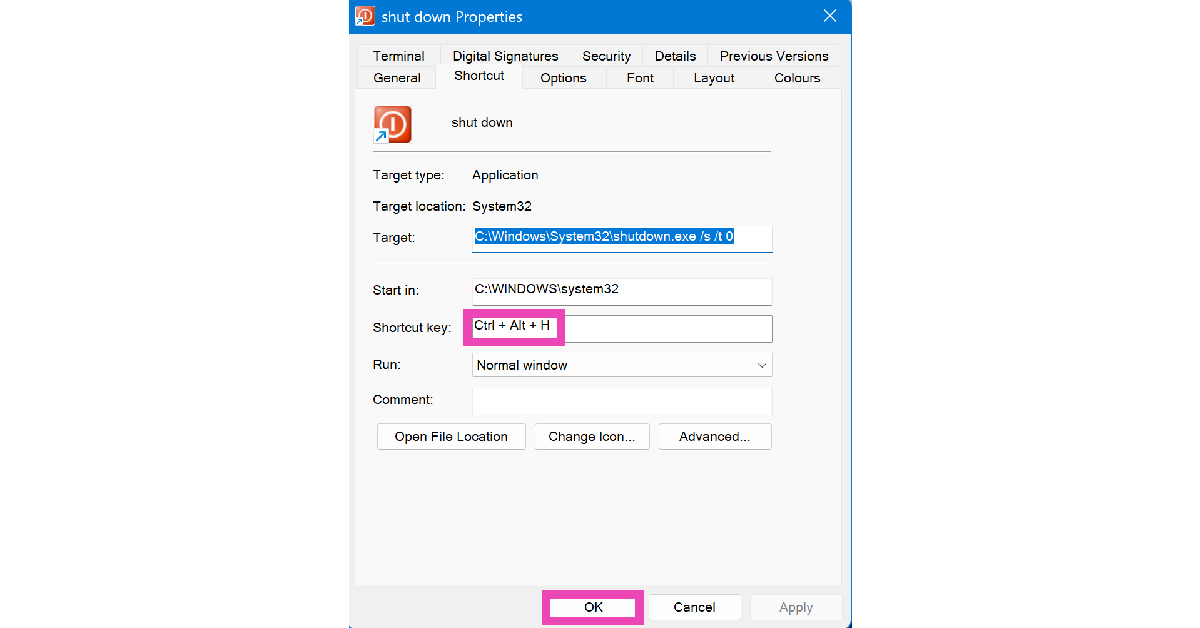Show the Options tab

563,78
